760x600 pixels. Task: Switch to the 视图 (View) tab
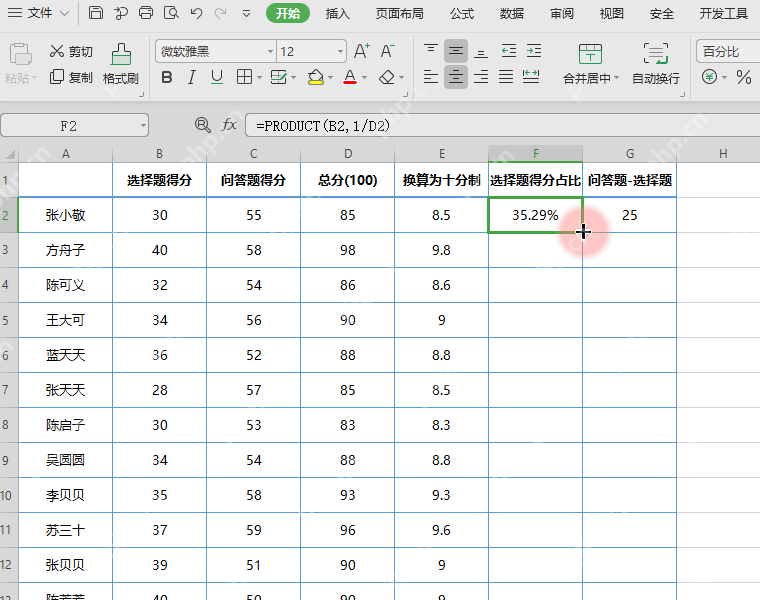612,14
